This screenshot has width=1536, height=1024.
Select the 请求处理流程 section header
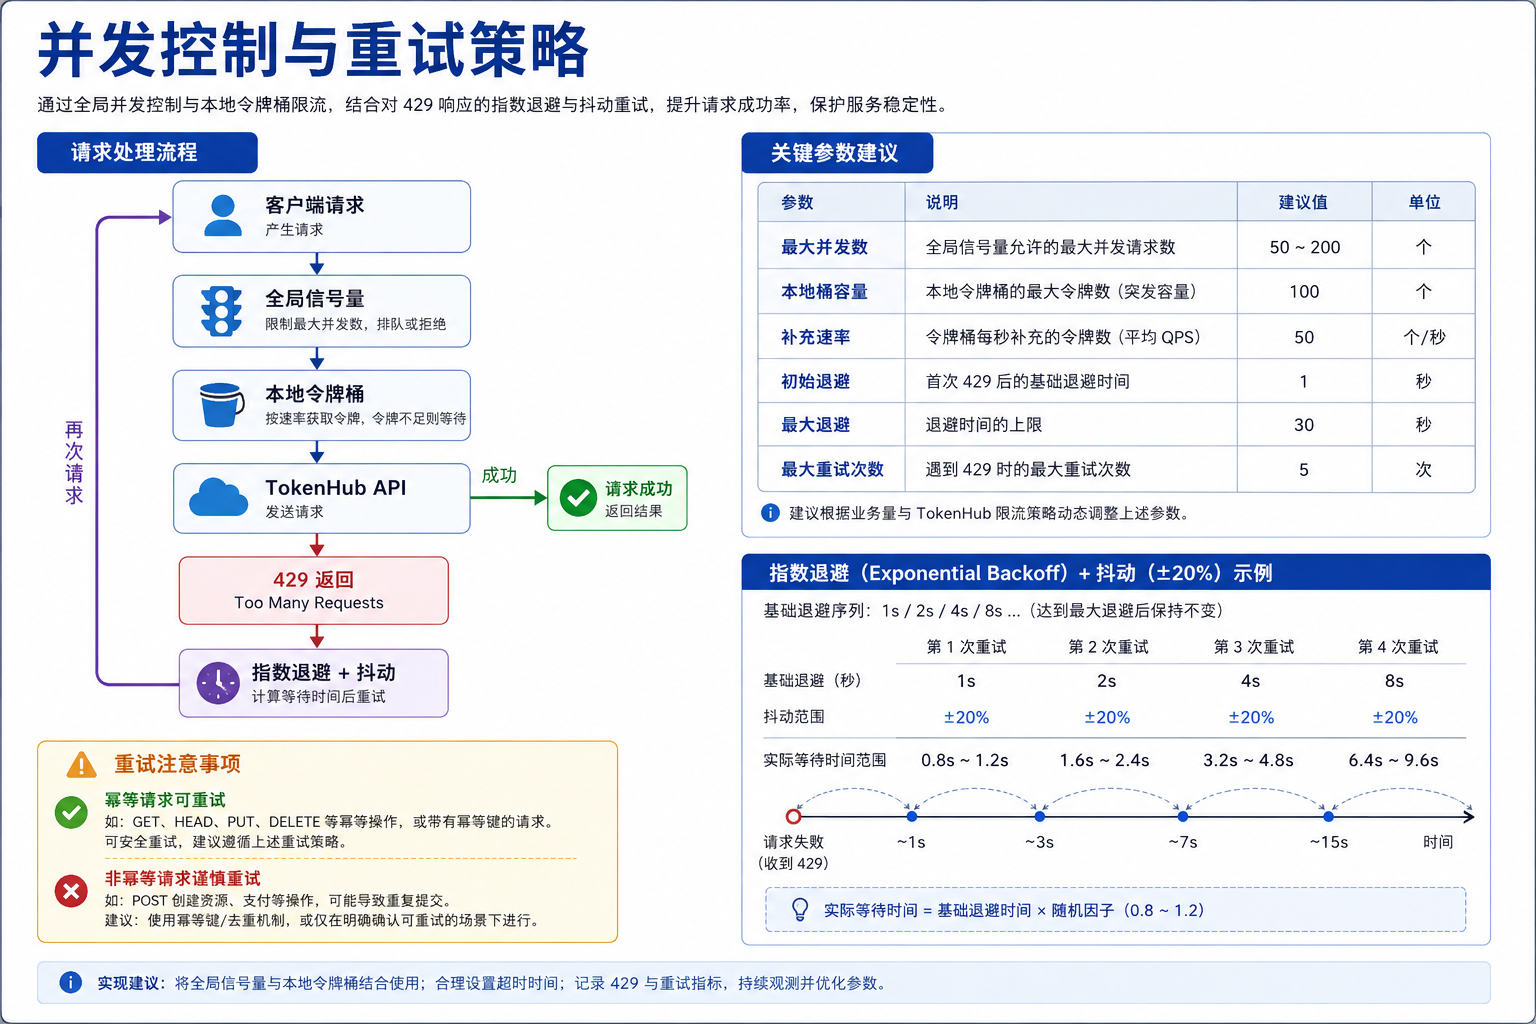147,152
